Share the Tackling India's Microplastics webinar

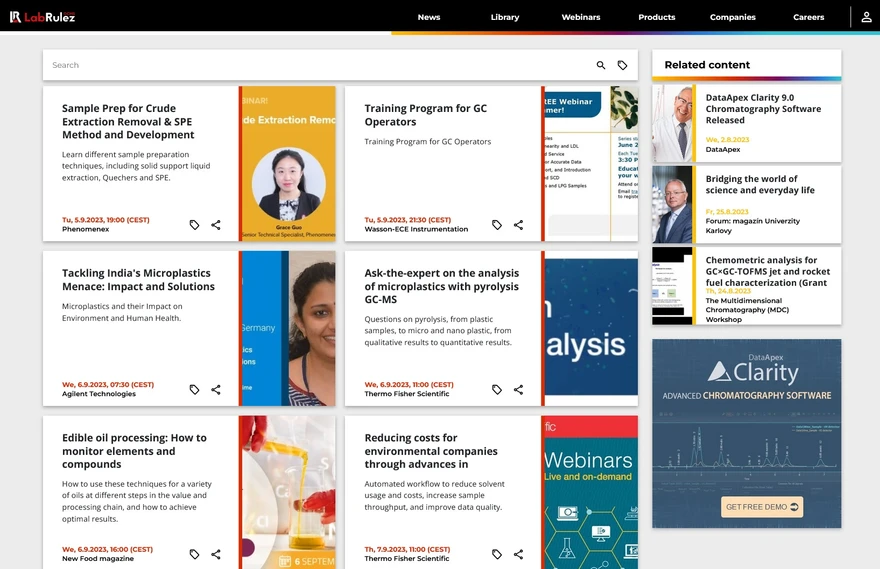216,389
